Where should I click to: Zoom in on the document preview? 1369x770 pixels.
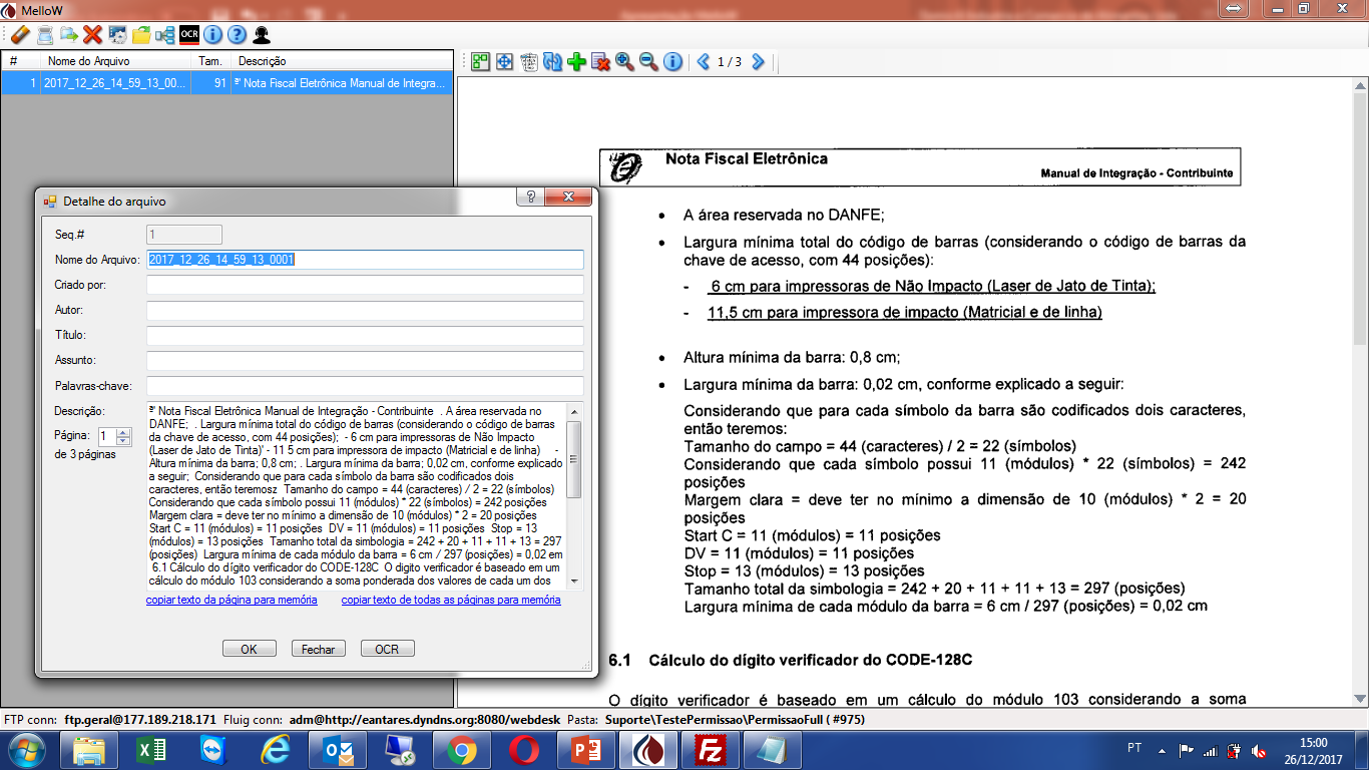click(625, 62)
